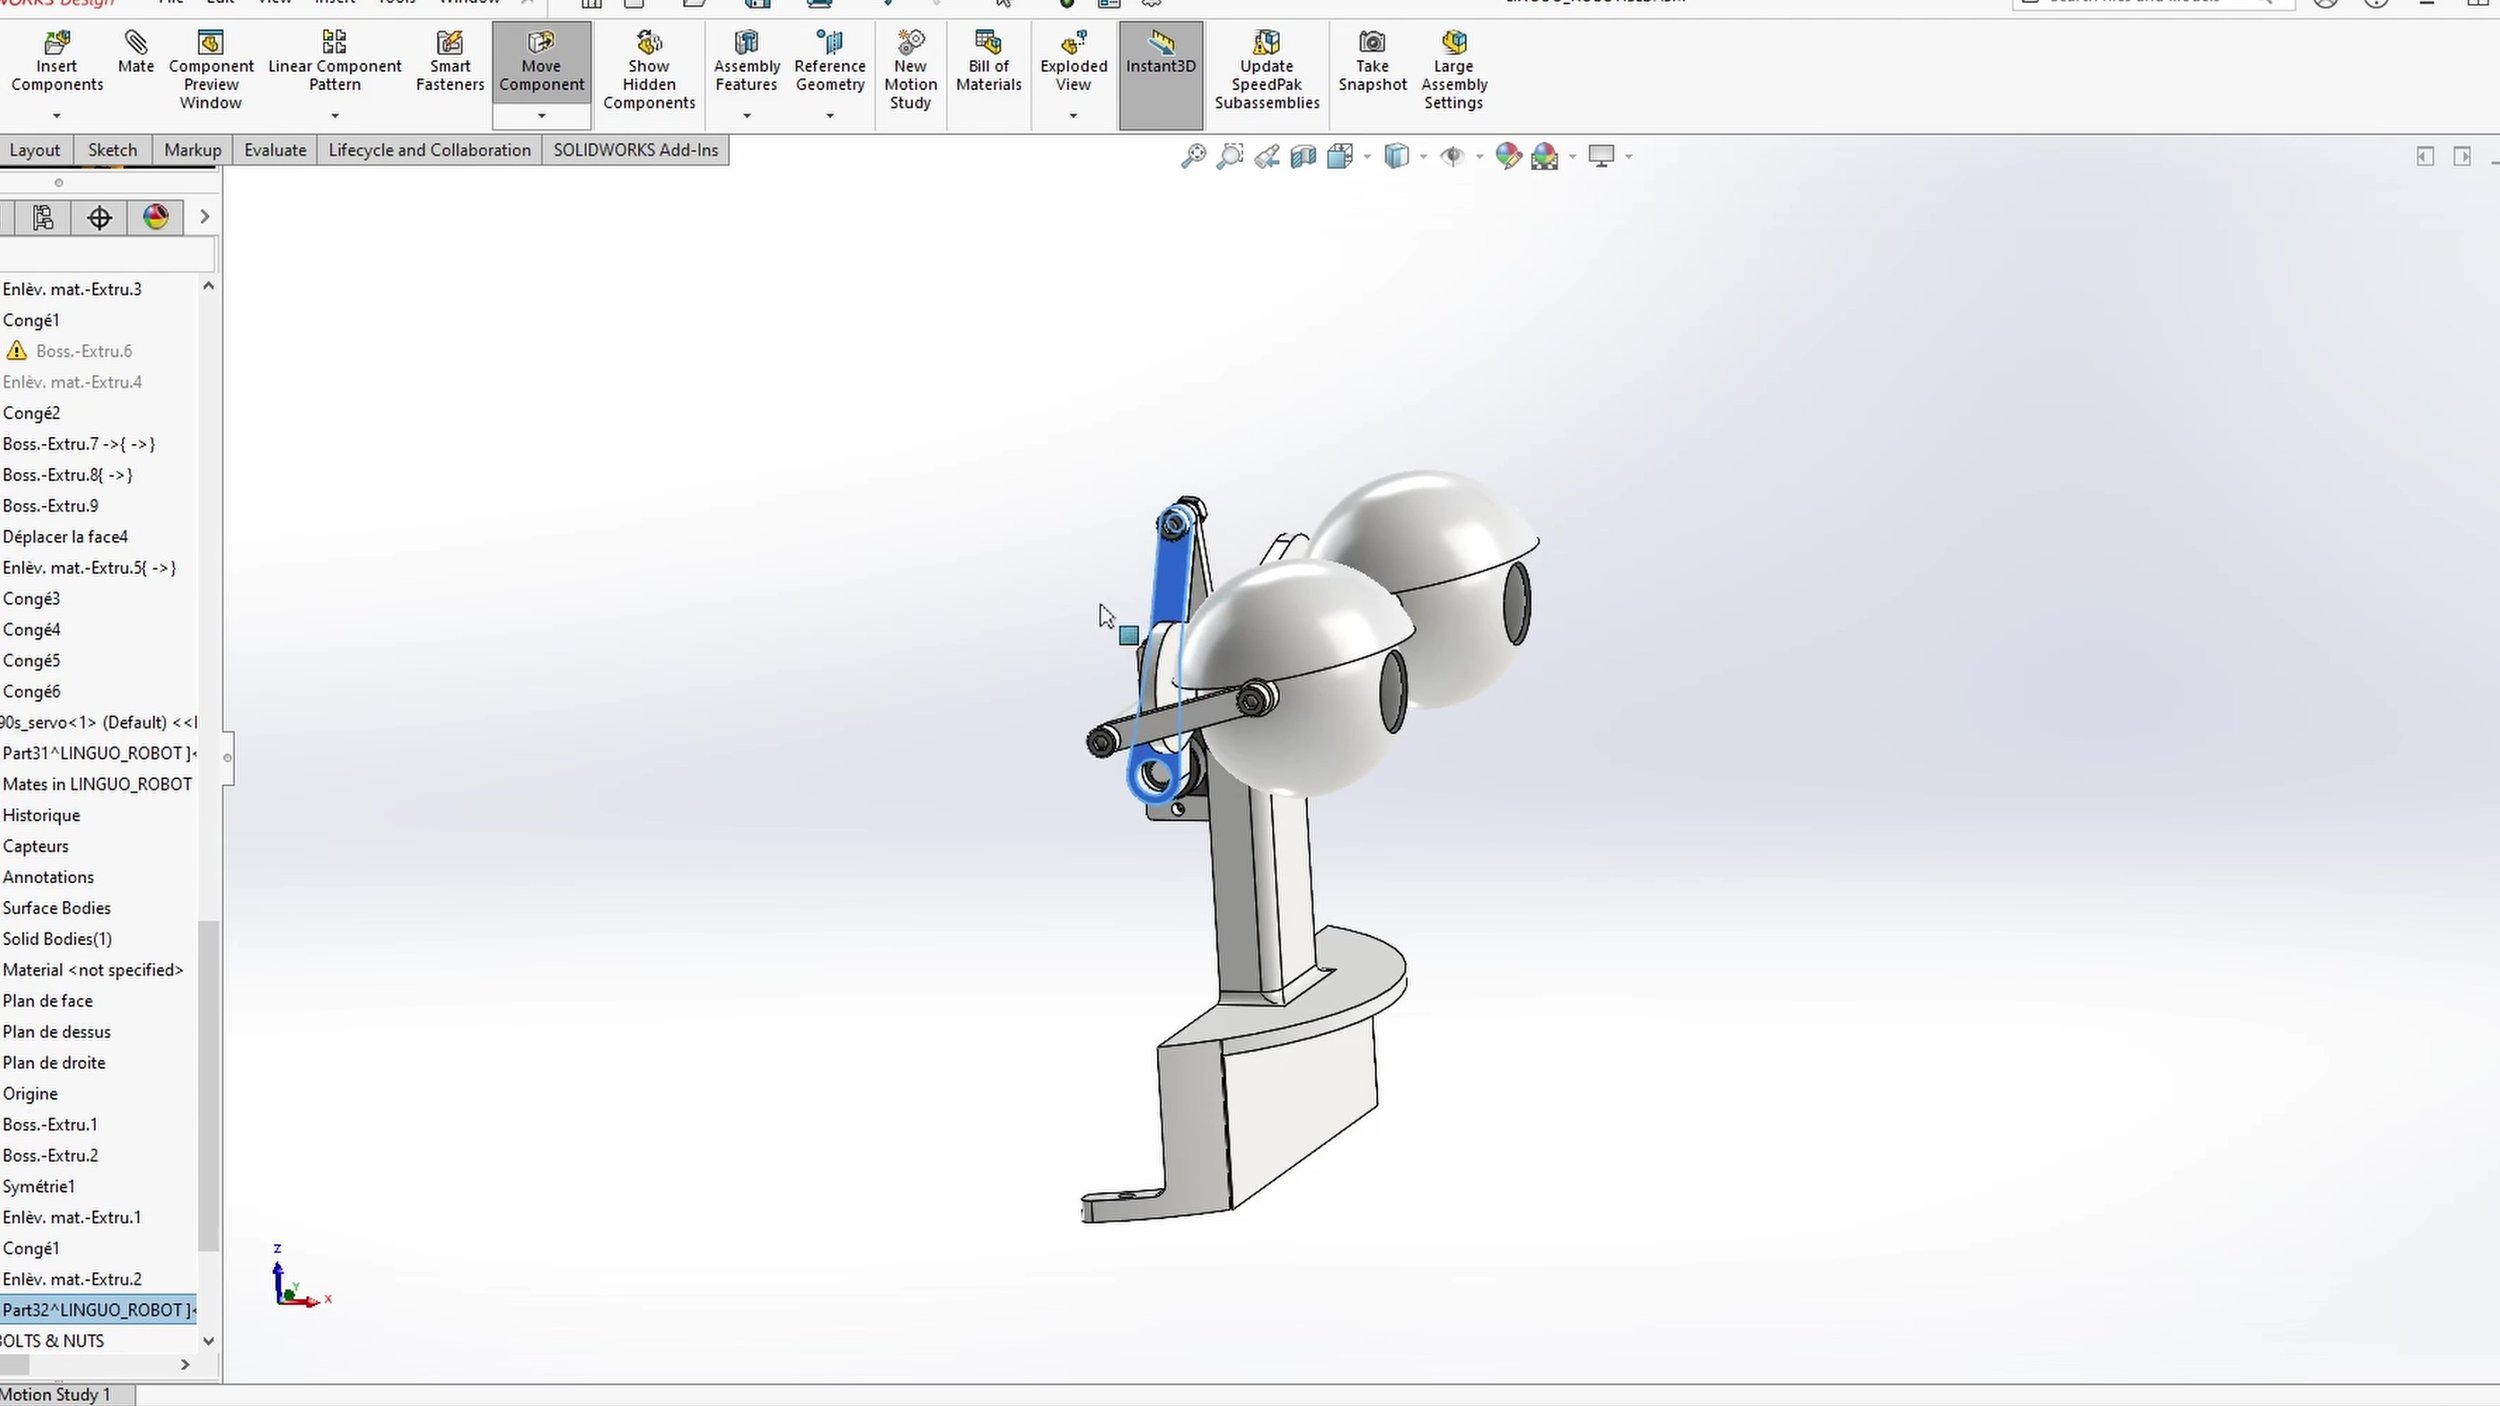This screenshot has height=1406, width=2500.
Task: Open Hide/Show Items dropdown arrow
Action: point(1479,156)
